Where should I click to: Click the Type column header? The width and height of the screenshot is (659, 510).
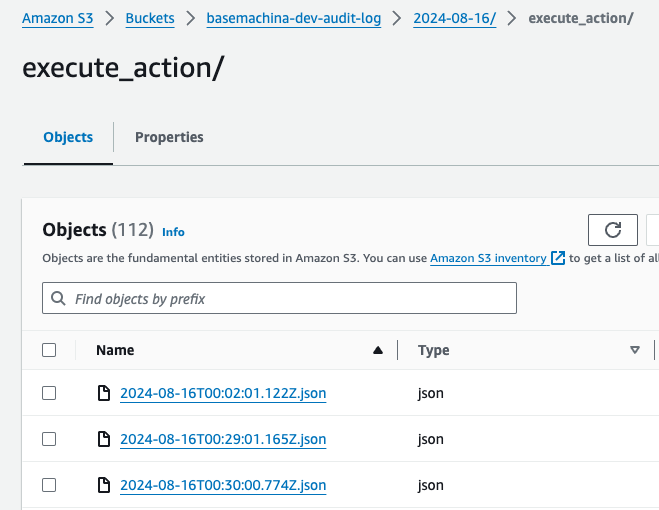(x=434, y=350)
